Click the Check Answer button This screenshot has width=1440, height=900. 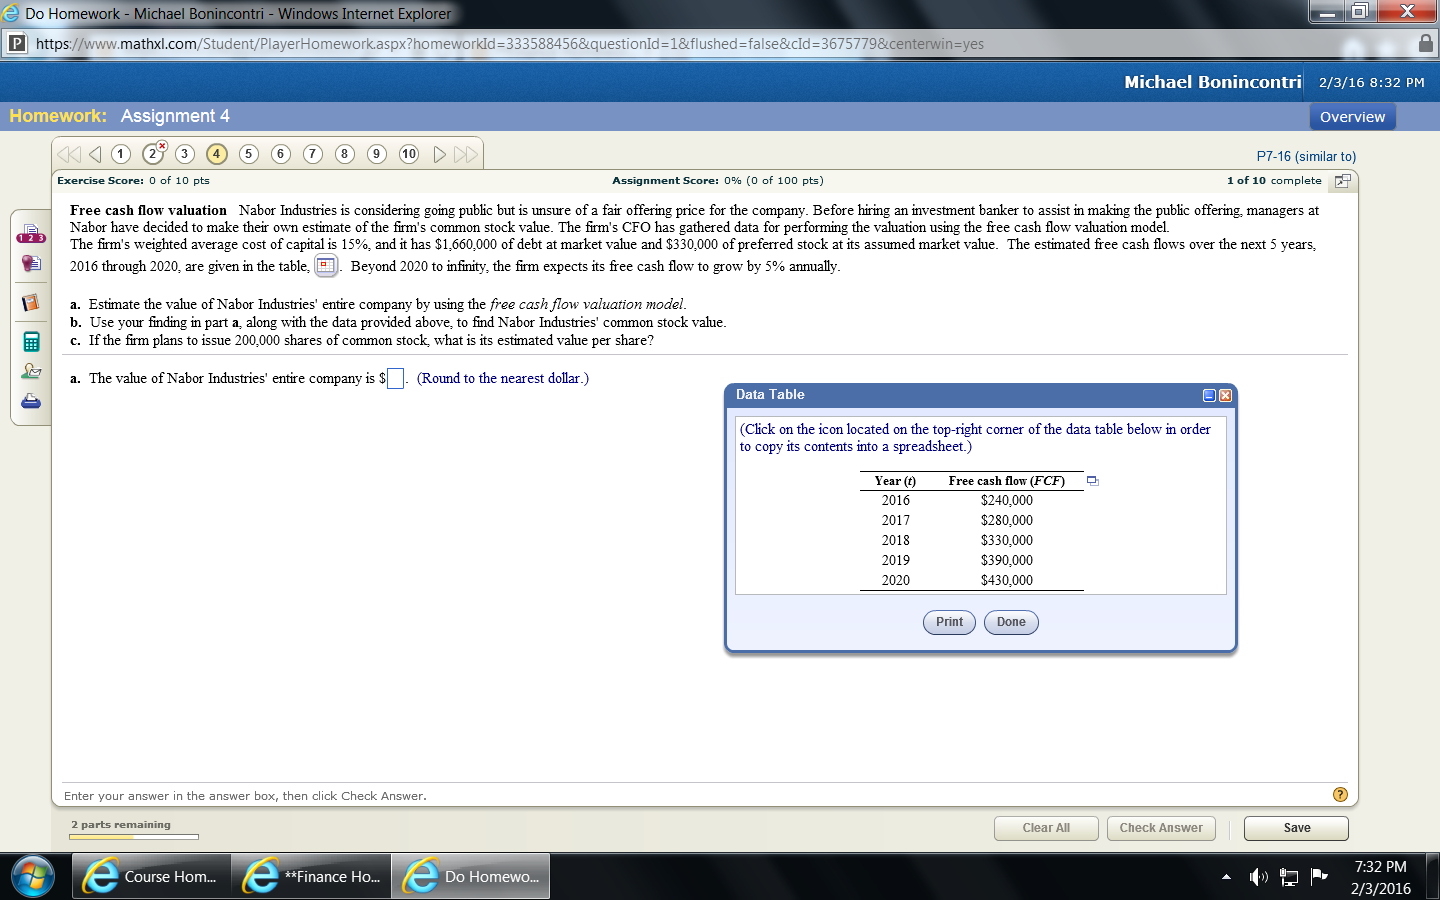click(x=1161, y=828)
